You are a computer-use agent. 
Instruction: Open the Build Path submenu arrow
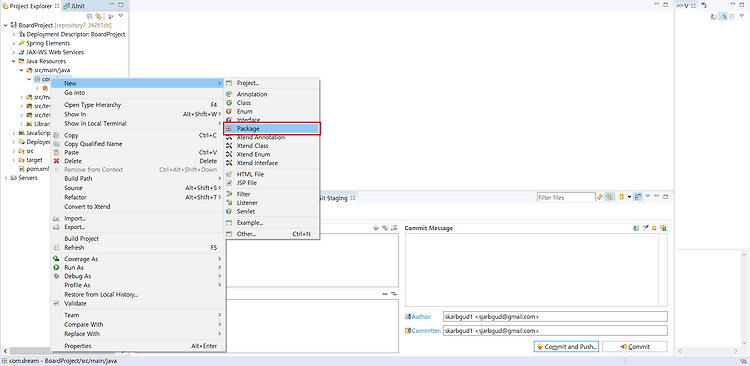point(220,178)
